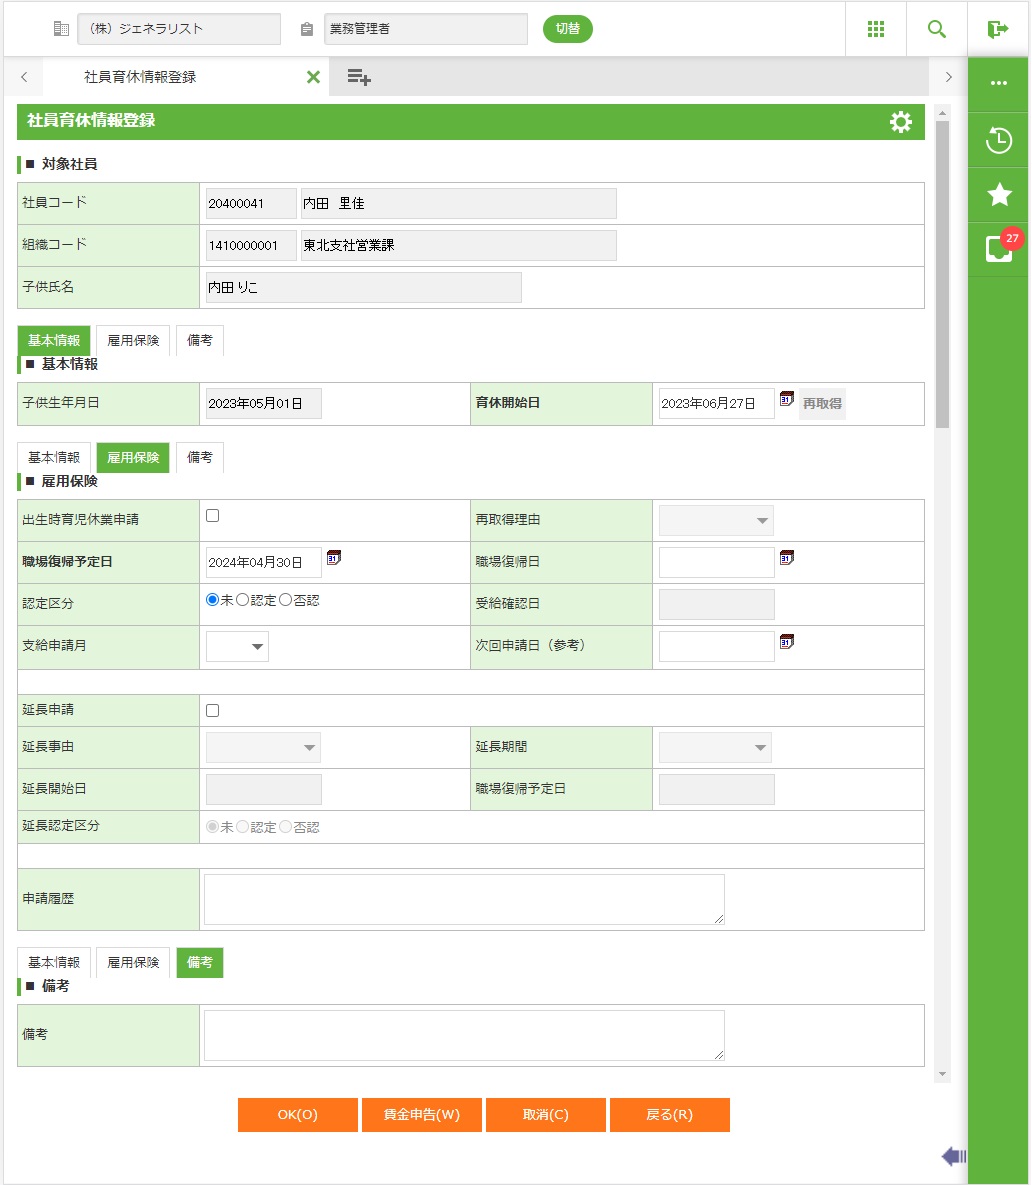The height and width of the screenshot is (1185, 1032).
Task: Click the 賃金申告(W) button
Action: [x=422, y=1115]
